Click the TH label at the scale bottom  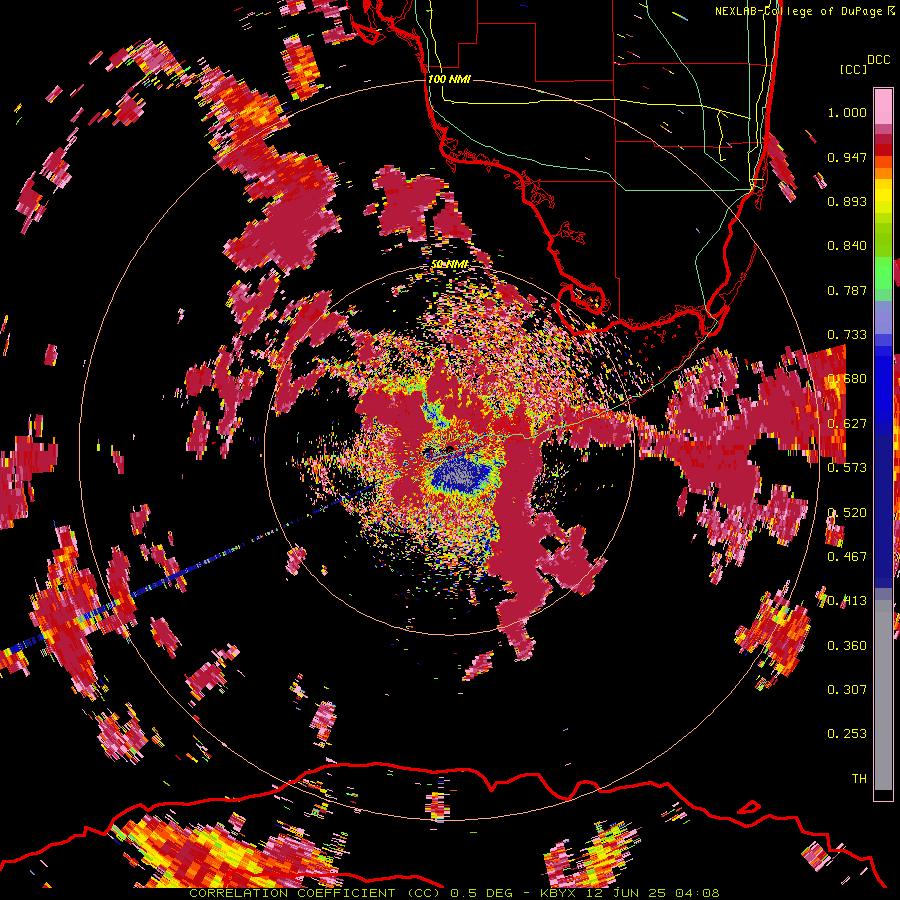pos(859,779)
